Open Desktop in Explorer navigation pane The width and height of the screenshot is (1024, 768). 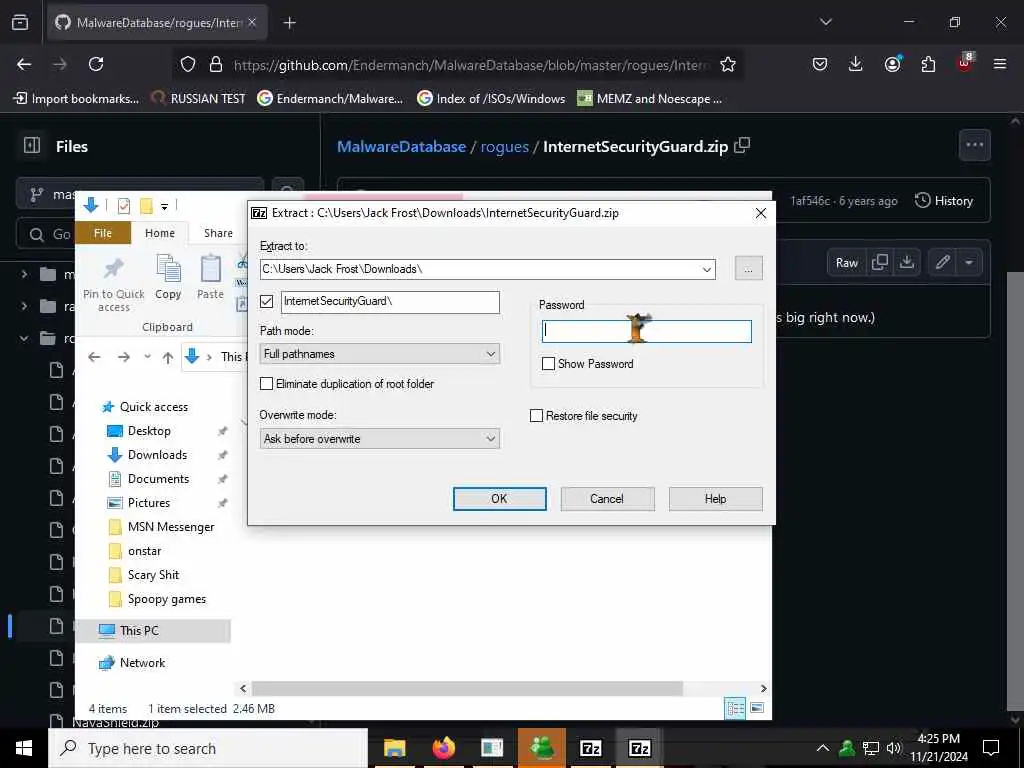coord(149,431)
